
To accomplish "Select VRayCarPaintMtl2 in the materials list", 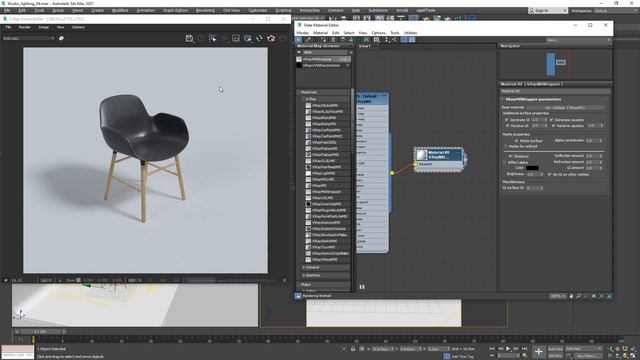I will [x=327, y=136].
